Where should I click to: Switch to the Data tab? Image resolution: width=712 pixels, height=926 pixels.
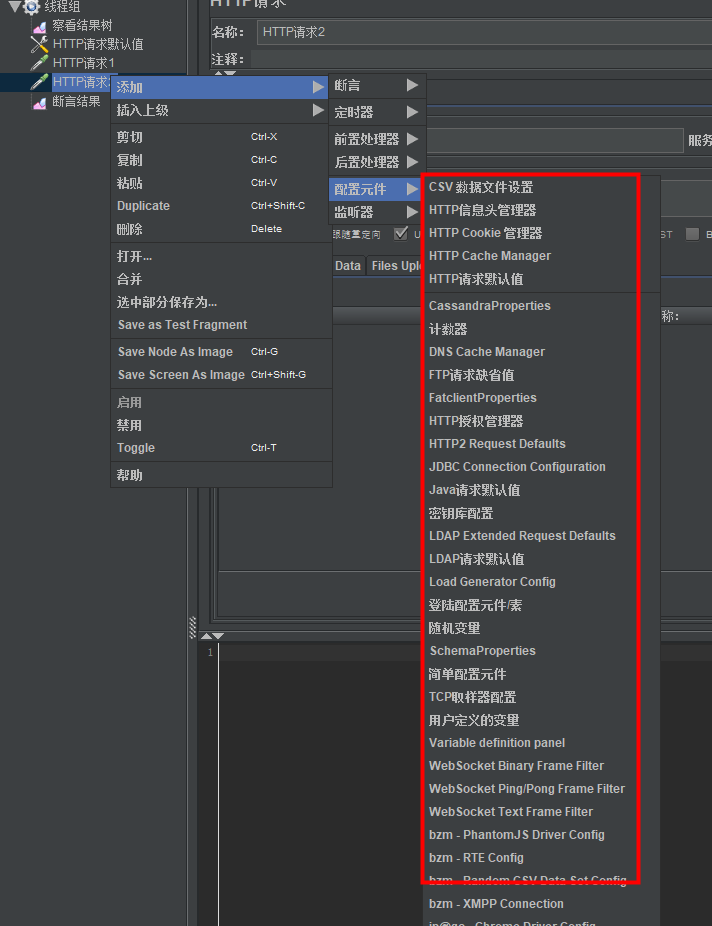(x=348, y=266)
